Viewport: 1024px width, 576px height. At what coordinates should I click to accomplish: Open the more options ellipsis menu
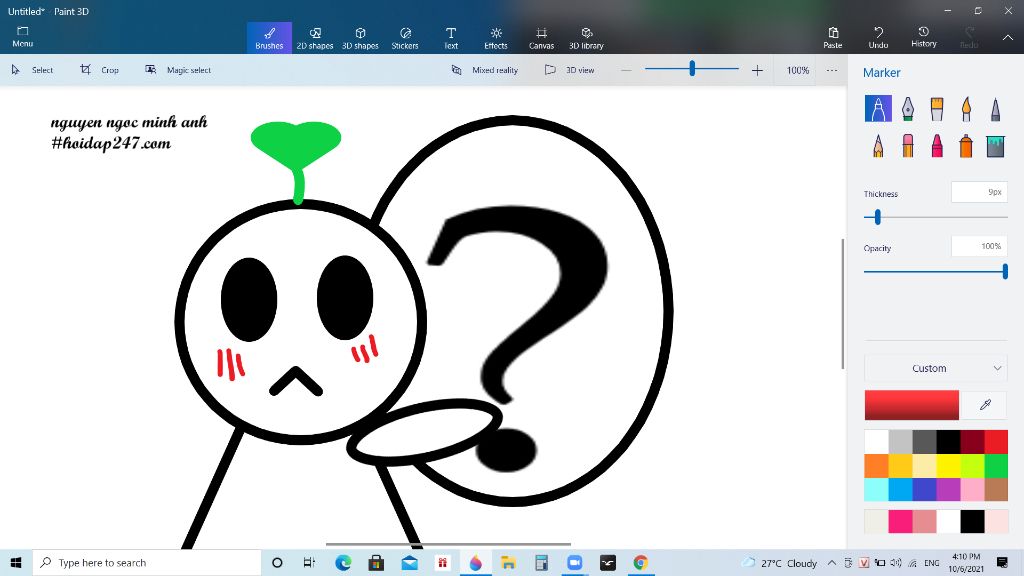[x=831, y=70]
